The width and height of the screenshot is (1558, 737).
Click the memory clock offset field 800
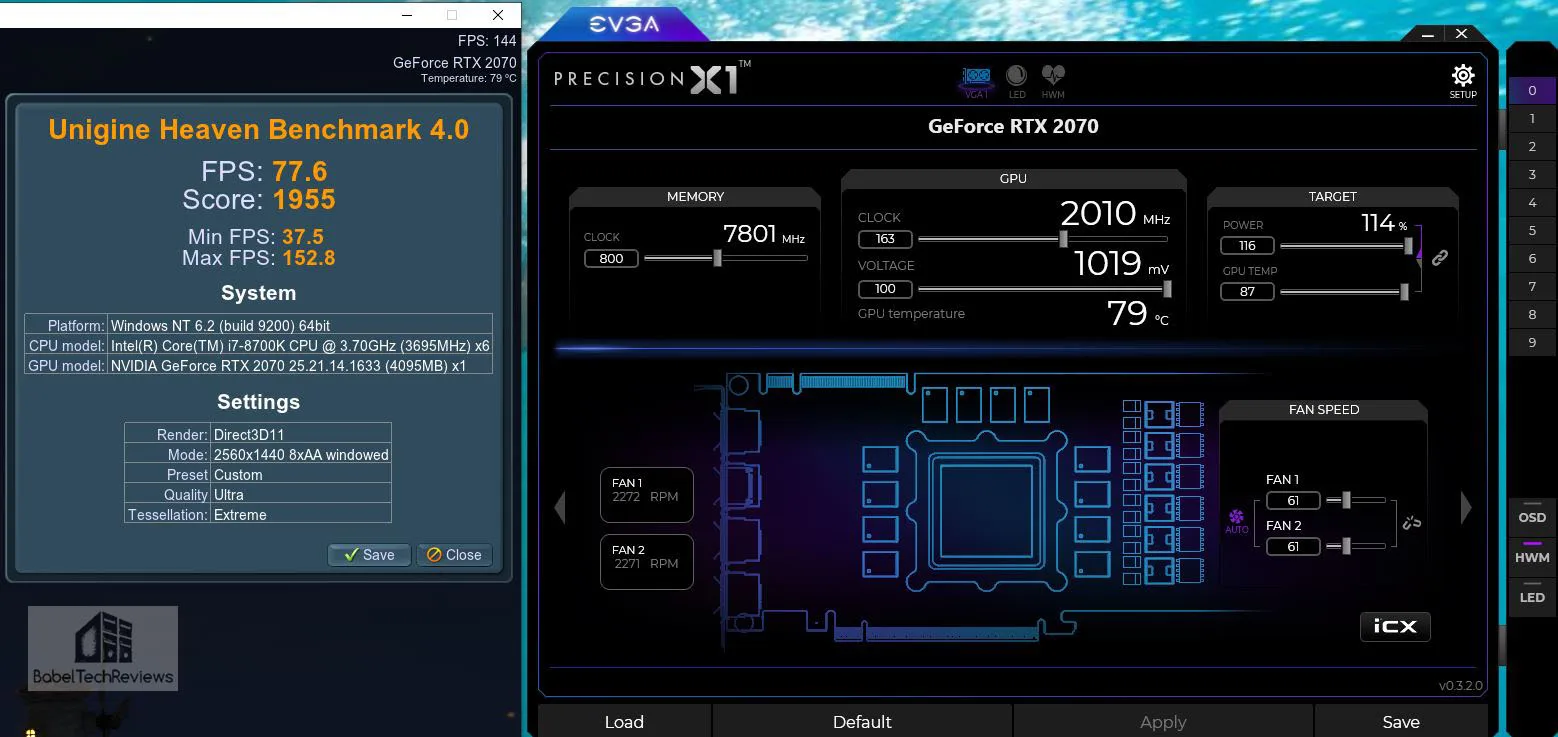[x=611, y=258]
